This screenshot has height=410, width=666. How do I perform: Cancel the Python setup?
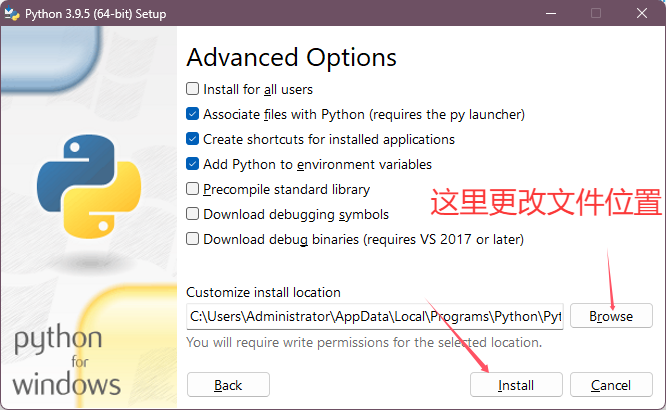[610, 385]
